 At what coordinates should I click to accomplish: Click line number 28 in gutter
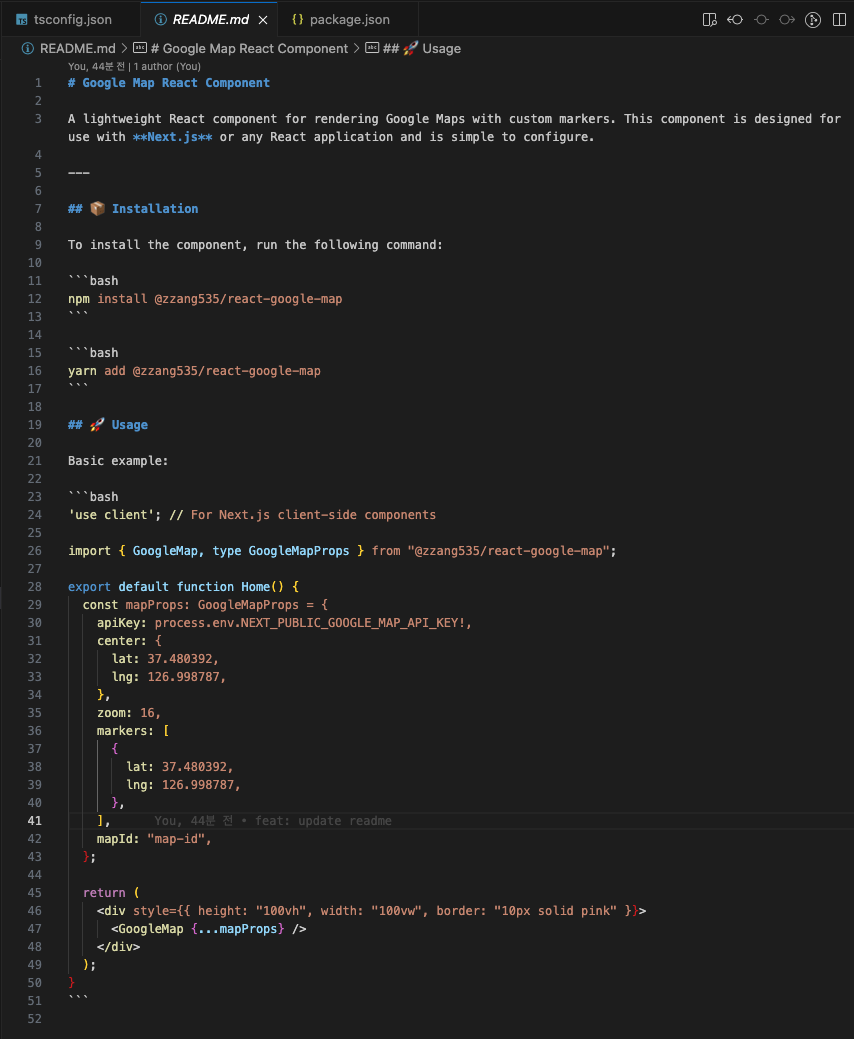pos(34,587)
